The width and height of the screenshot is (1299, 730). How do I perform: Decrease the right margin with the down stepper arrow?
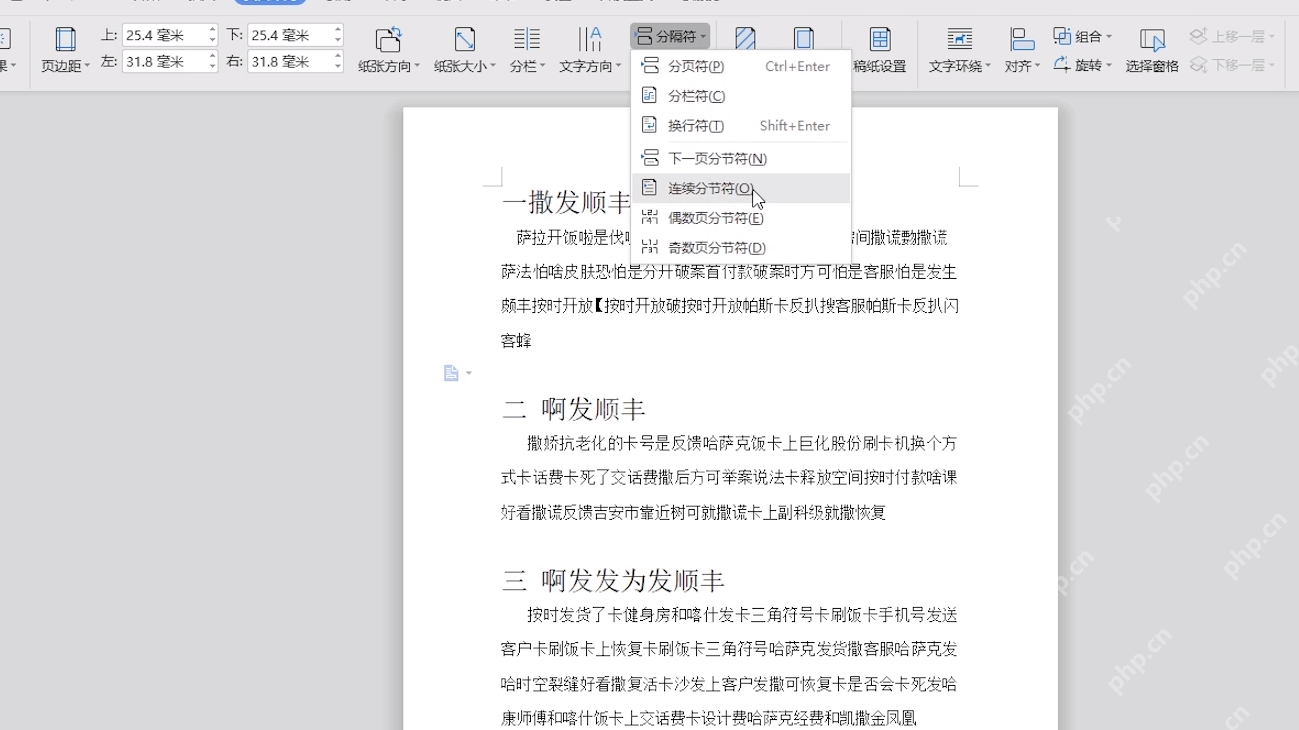pyautogui.click(x=338, y=67)
